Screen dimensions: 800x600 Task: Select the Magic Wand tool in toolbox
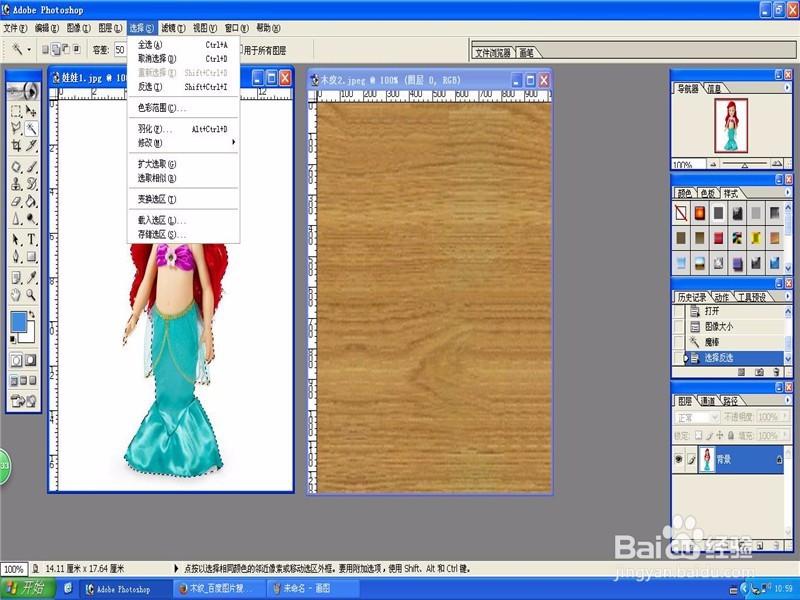click(x=31, y=128)
